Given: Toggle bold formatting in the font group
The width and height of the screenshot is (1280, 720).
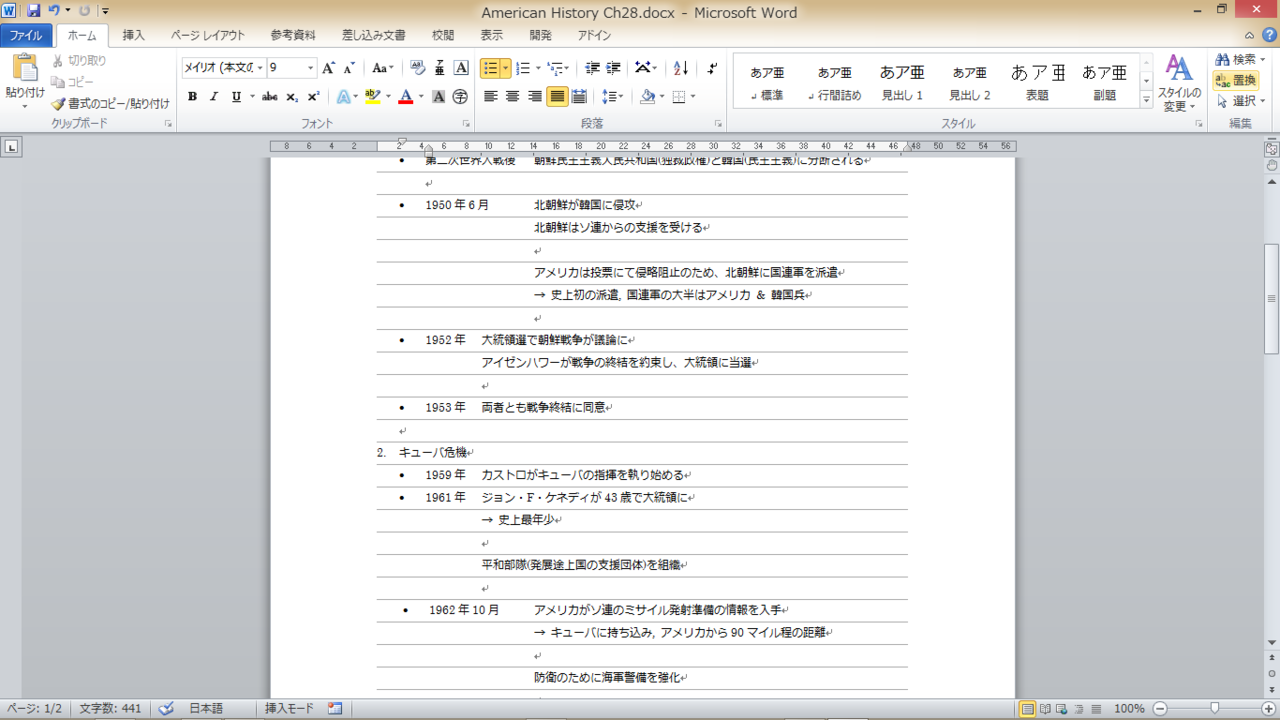Looking at the screenshot, I should 191,97.
